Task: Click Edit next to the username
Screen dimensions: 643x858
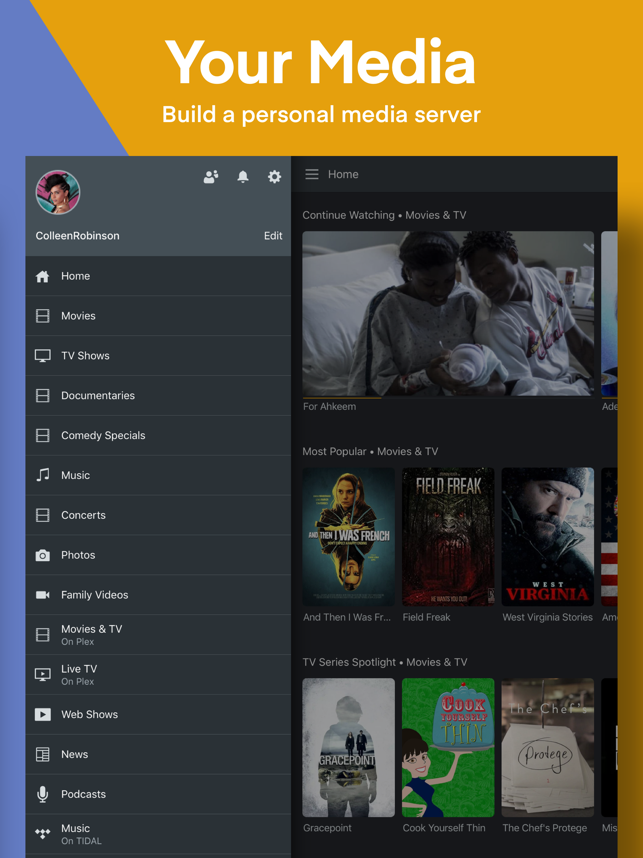Action: pyautogui.click(x=273, y=236)
